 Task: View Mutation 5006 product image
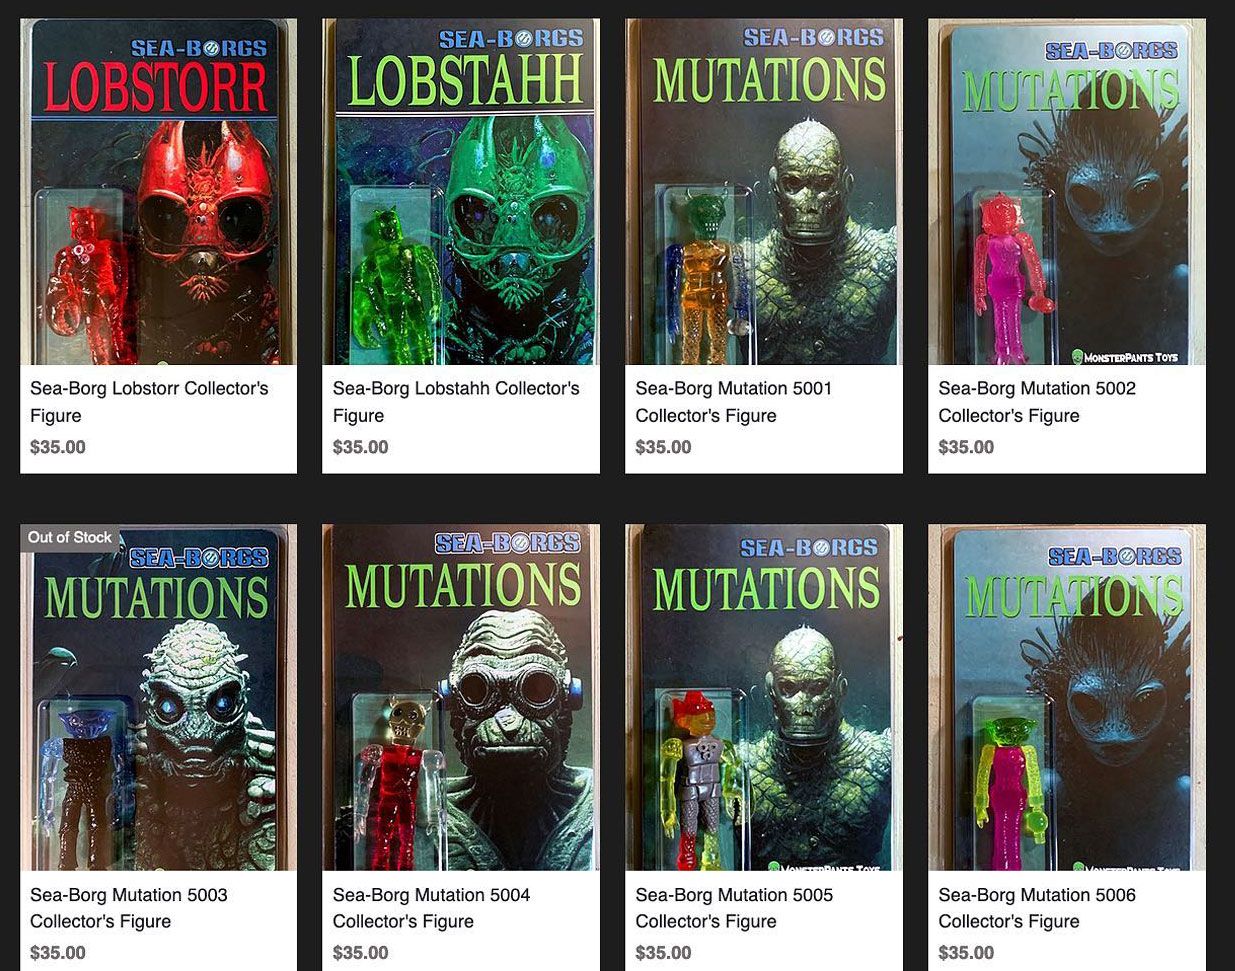coord(1067,697)
